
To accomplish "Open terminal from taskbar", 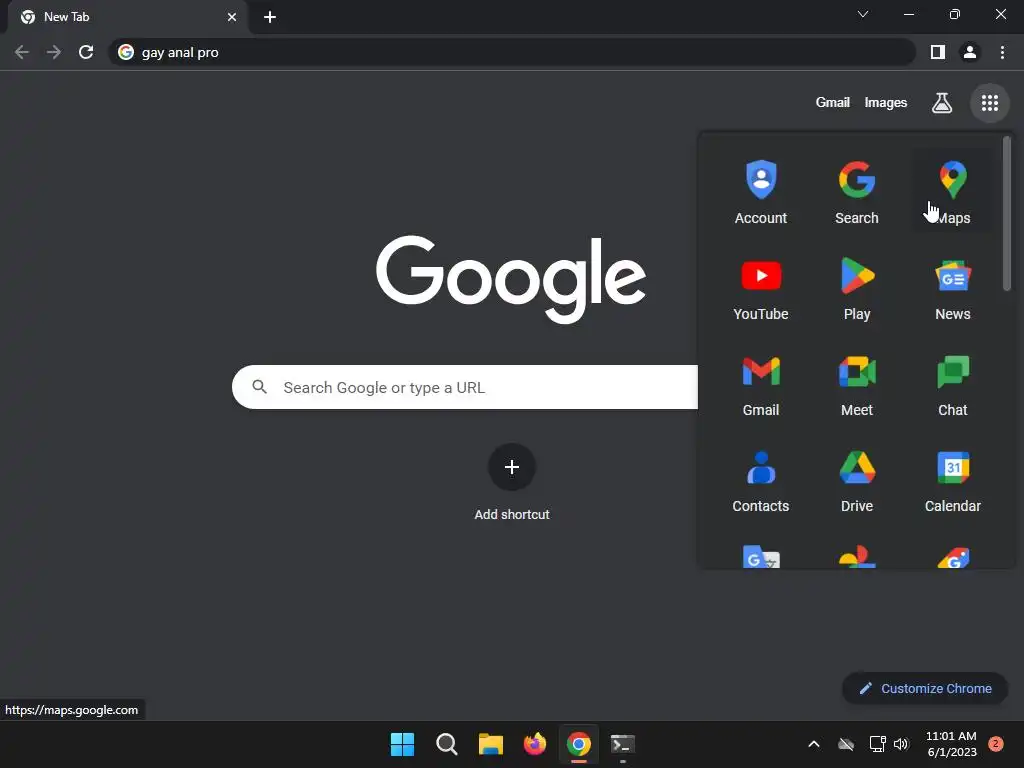I will 622,744.
